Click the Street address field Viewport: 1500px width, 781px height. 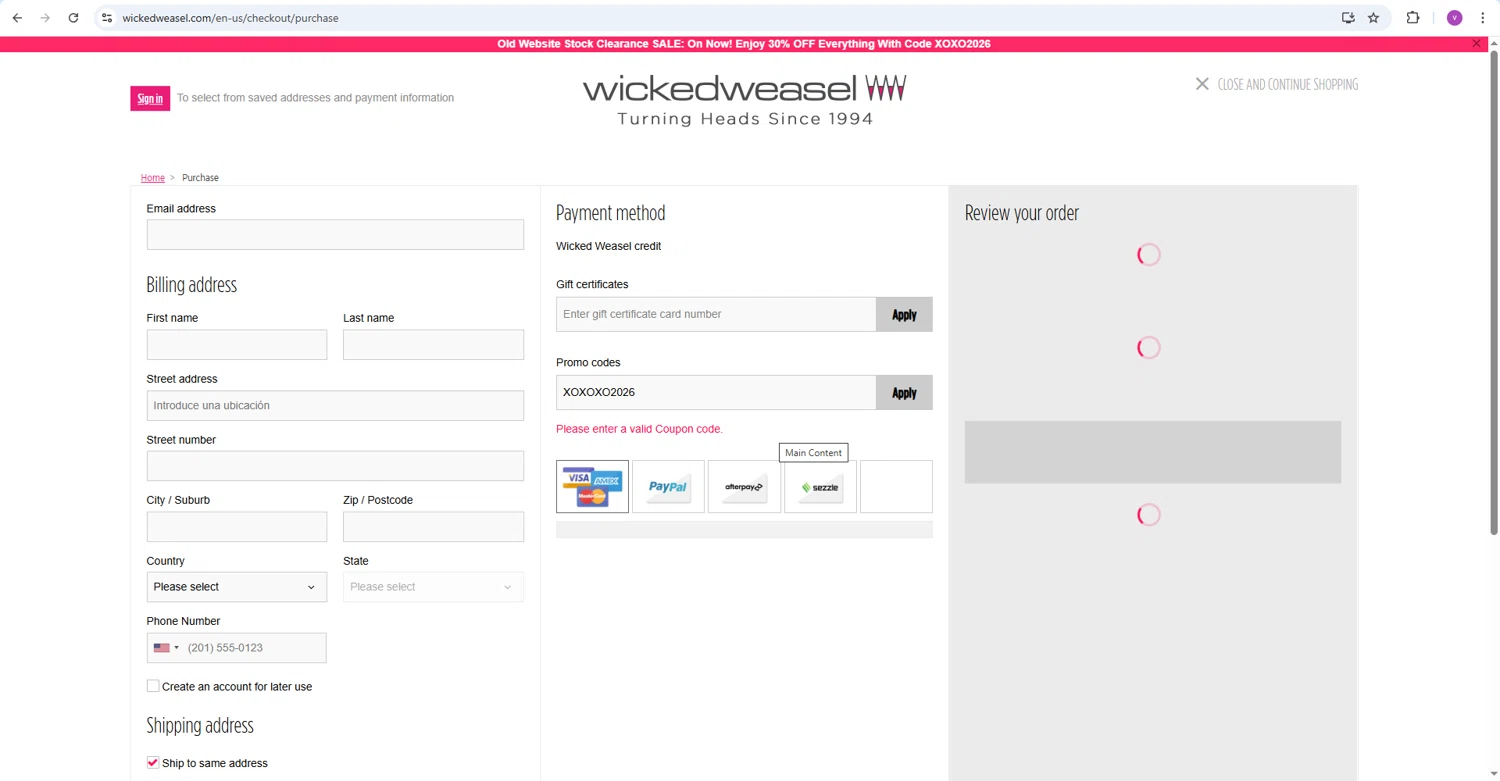(335, 405)
